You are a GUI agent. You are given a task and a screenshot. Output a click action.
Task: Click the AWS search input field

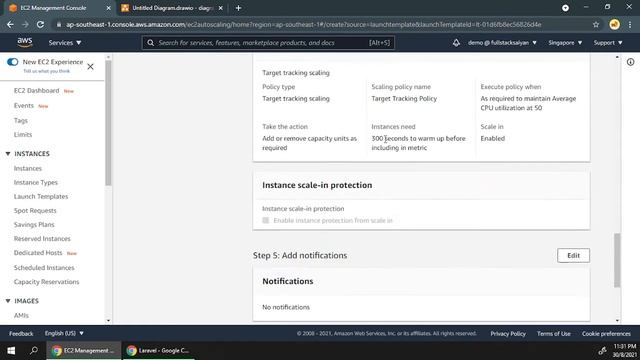tap(268, 42)
